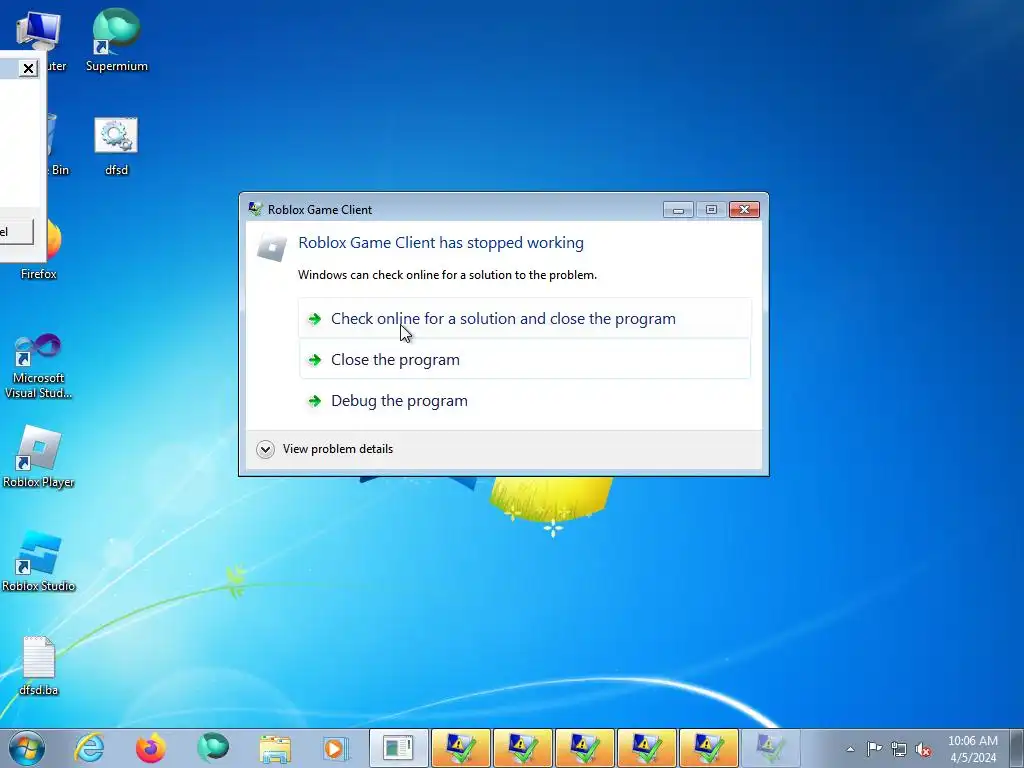The image size is (1024, 768).
Task: Click "Roblox Game Client has stopped working" heading
Action: point(441,243)
